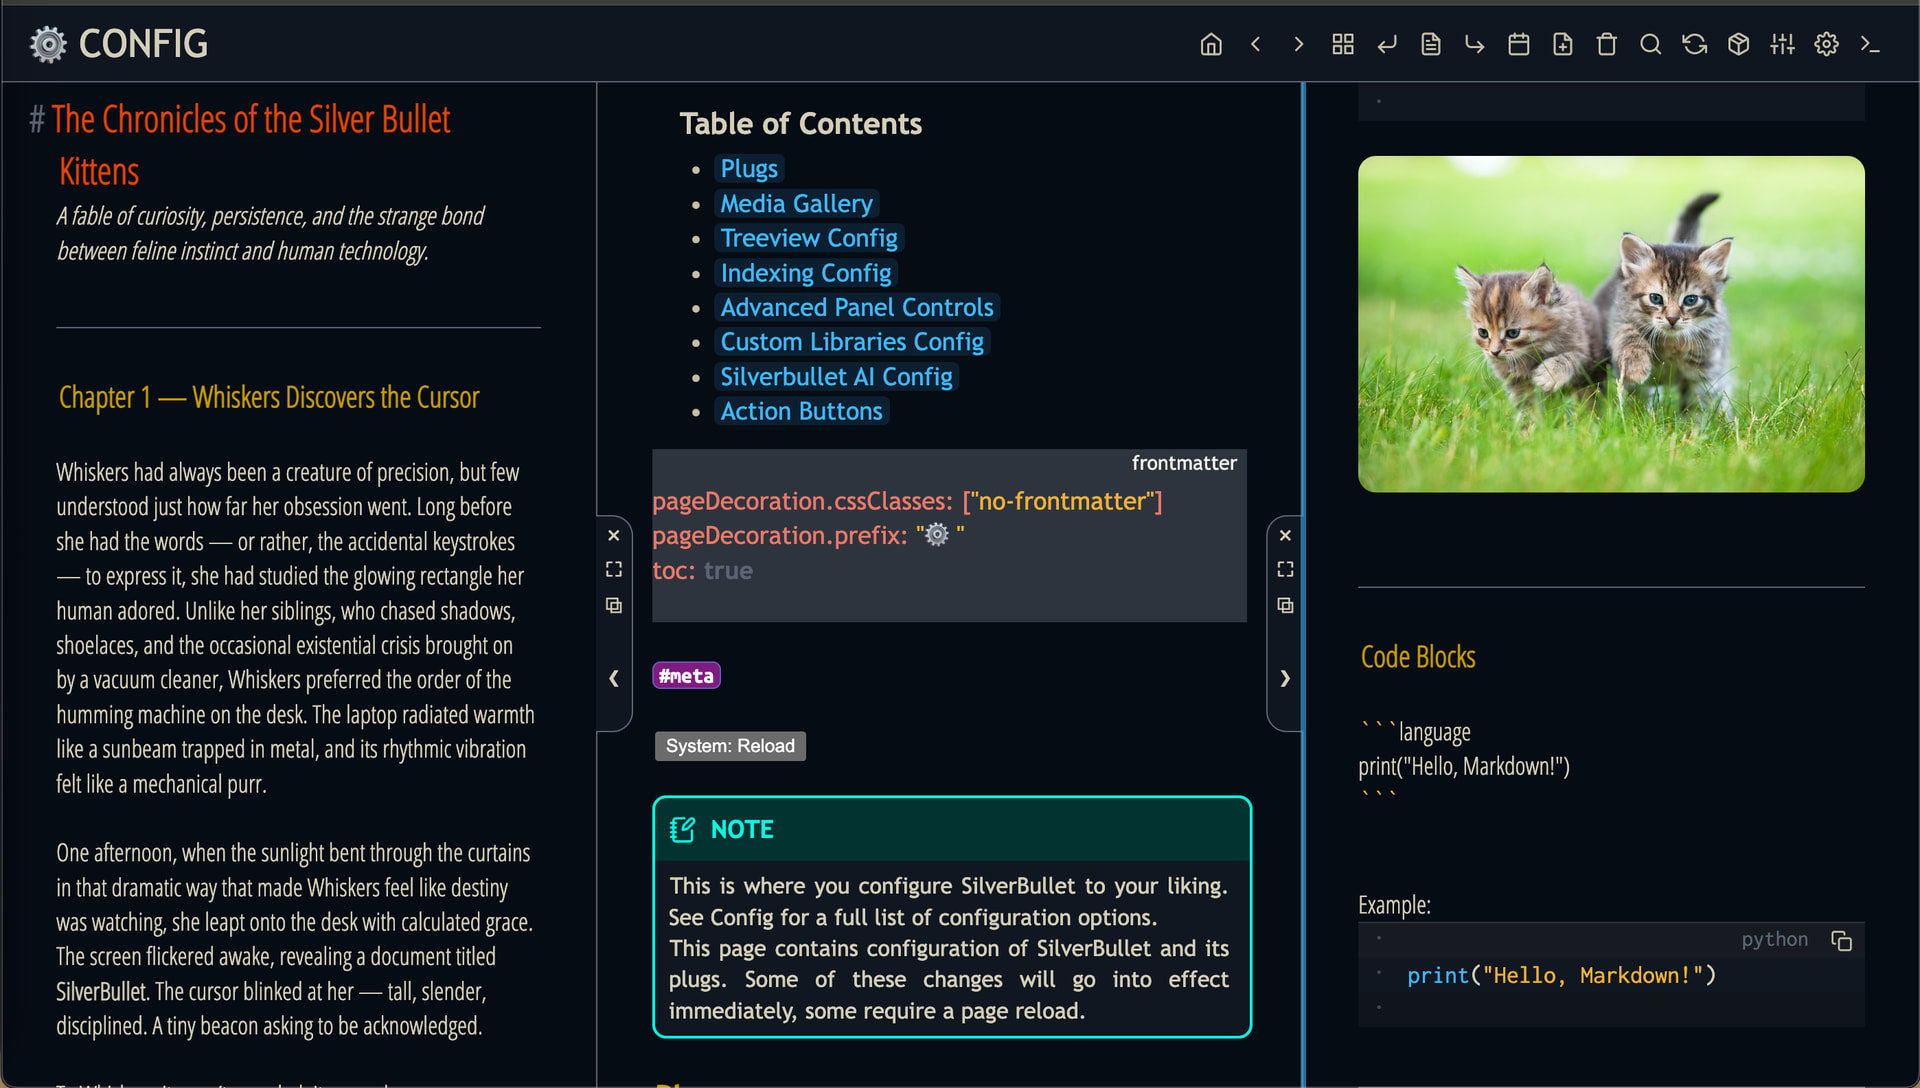Screen dimensions: 1920x1088
Task: Maximize the right panel fullscreen icon
Action: click(x=1285, y=569)
